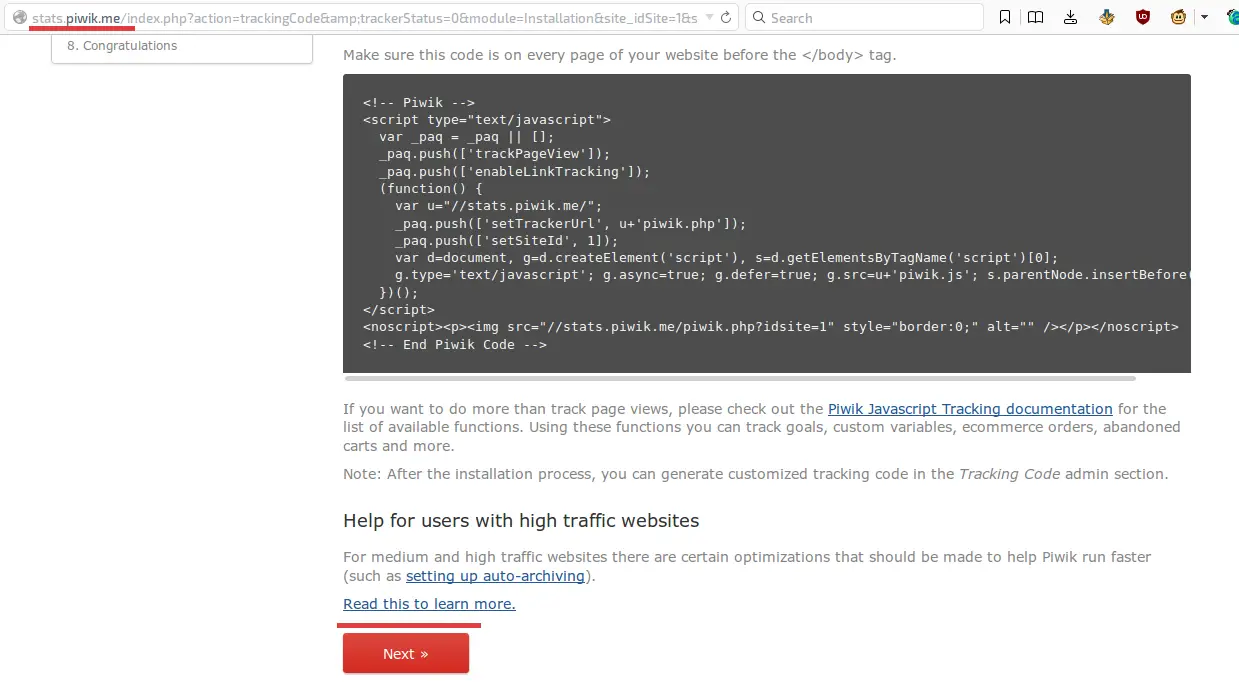Viewport: 1239px width, 683px height.
Task: Click the package box extension icon
Action: (1107, 17)
